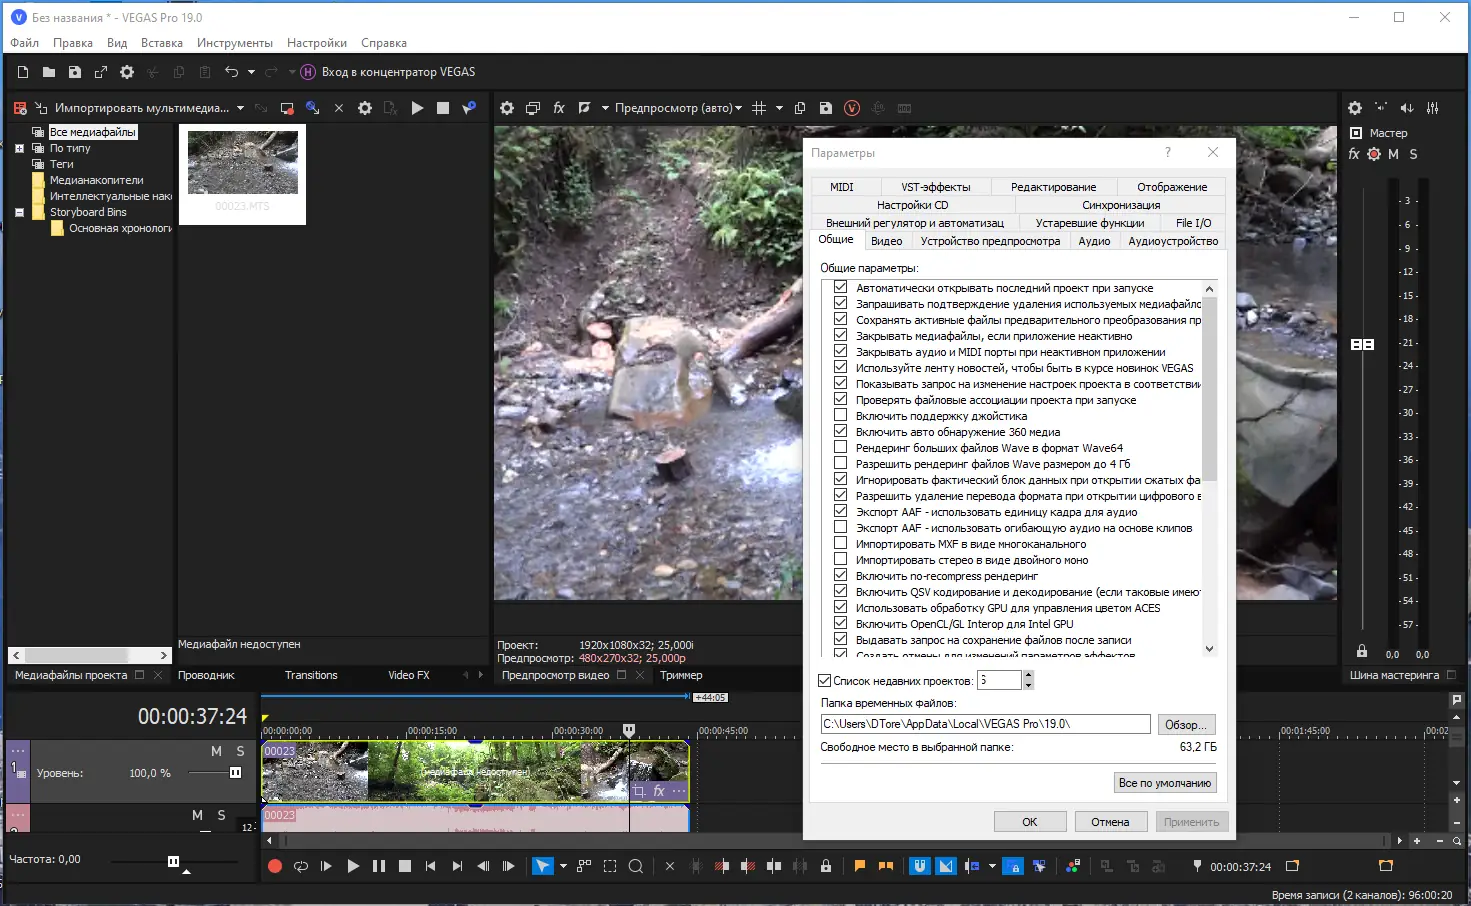Switch to the 'Отображение' tab

pos(1172,187)
